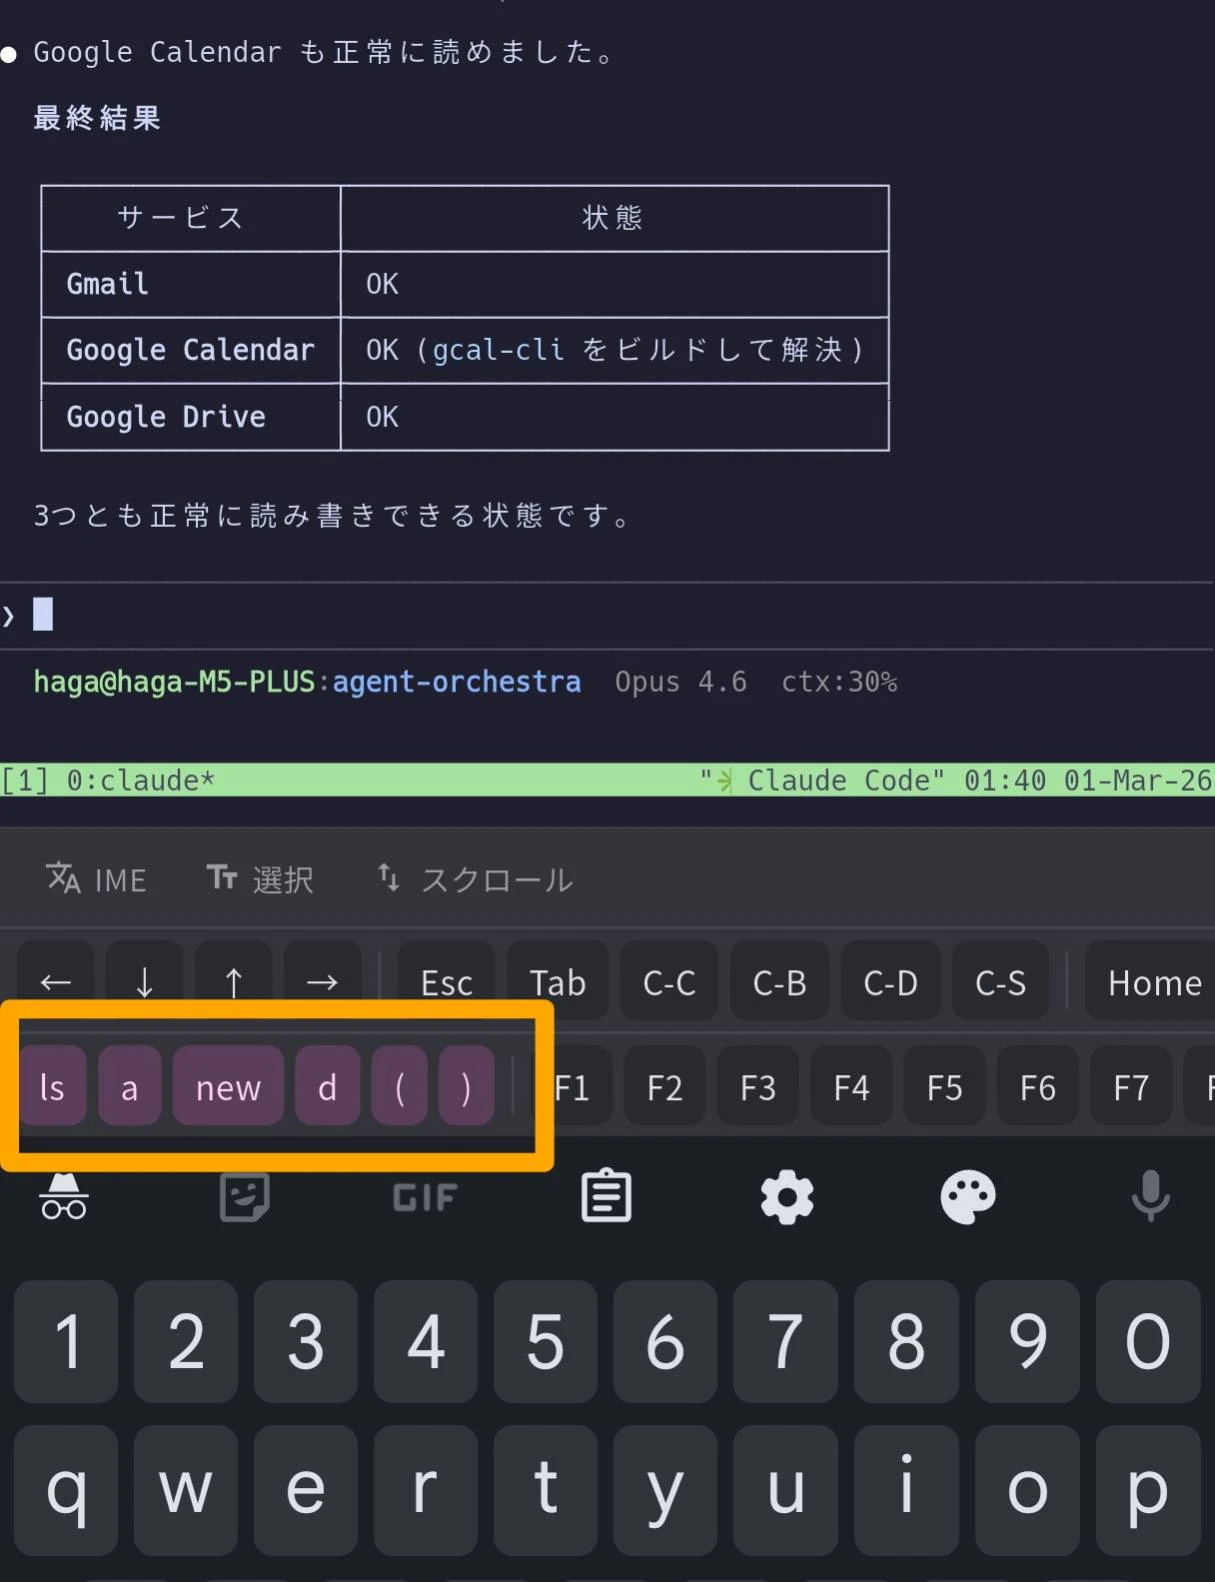Screen dimensions: 1215x1582
Task: Tap the letter q key
Action: (x=66, y=1488)
